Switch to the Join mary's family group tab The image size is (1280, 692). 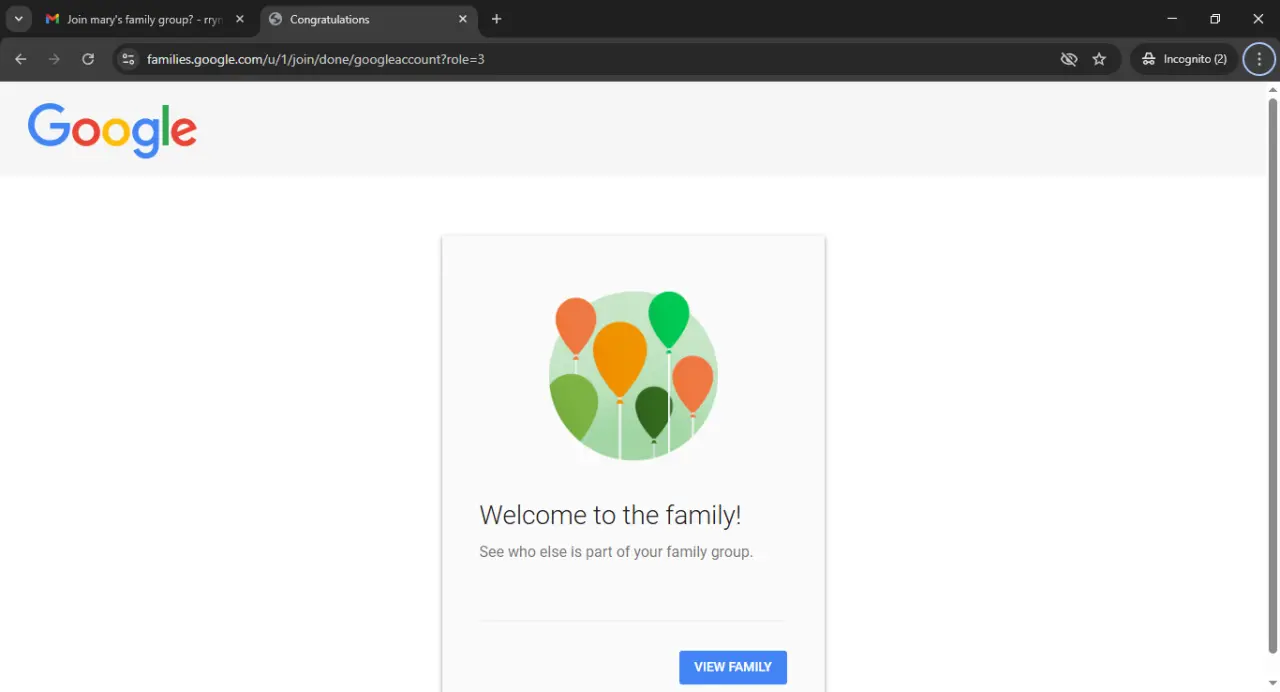tap(145, 19)
